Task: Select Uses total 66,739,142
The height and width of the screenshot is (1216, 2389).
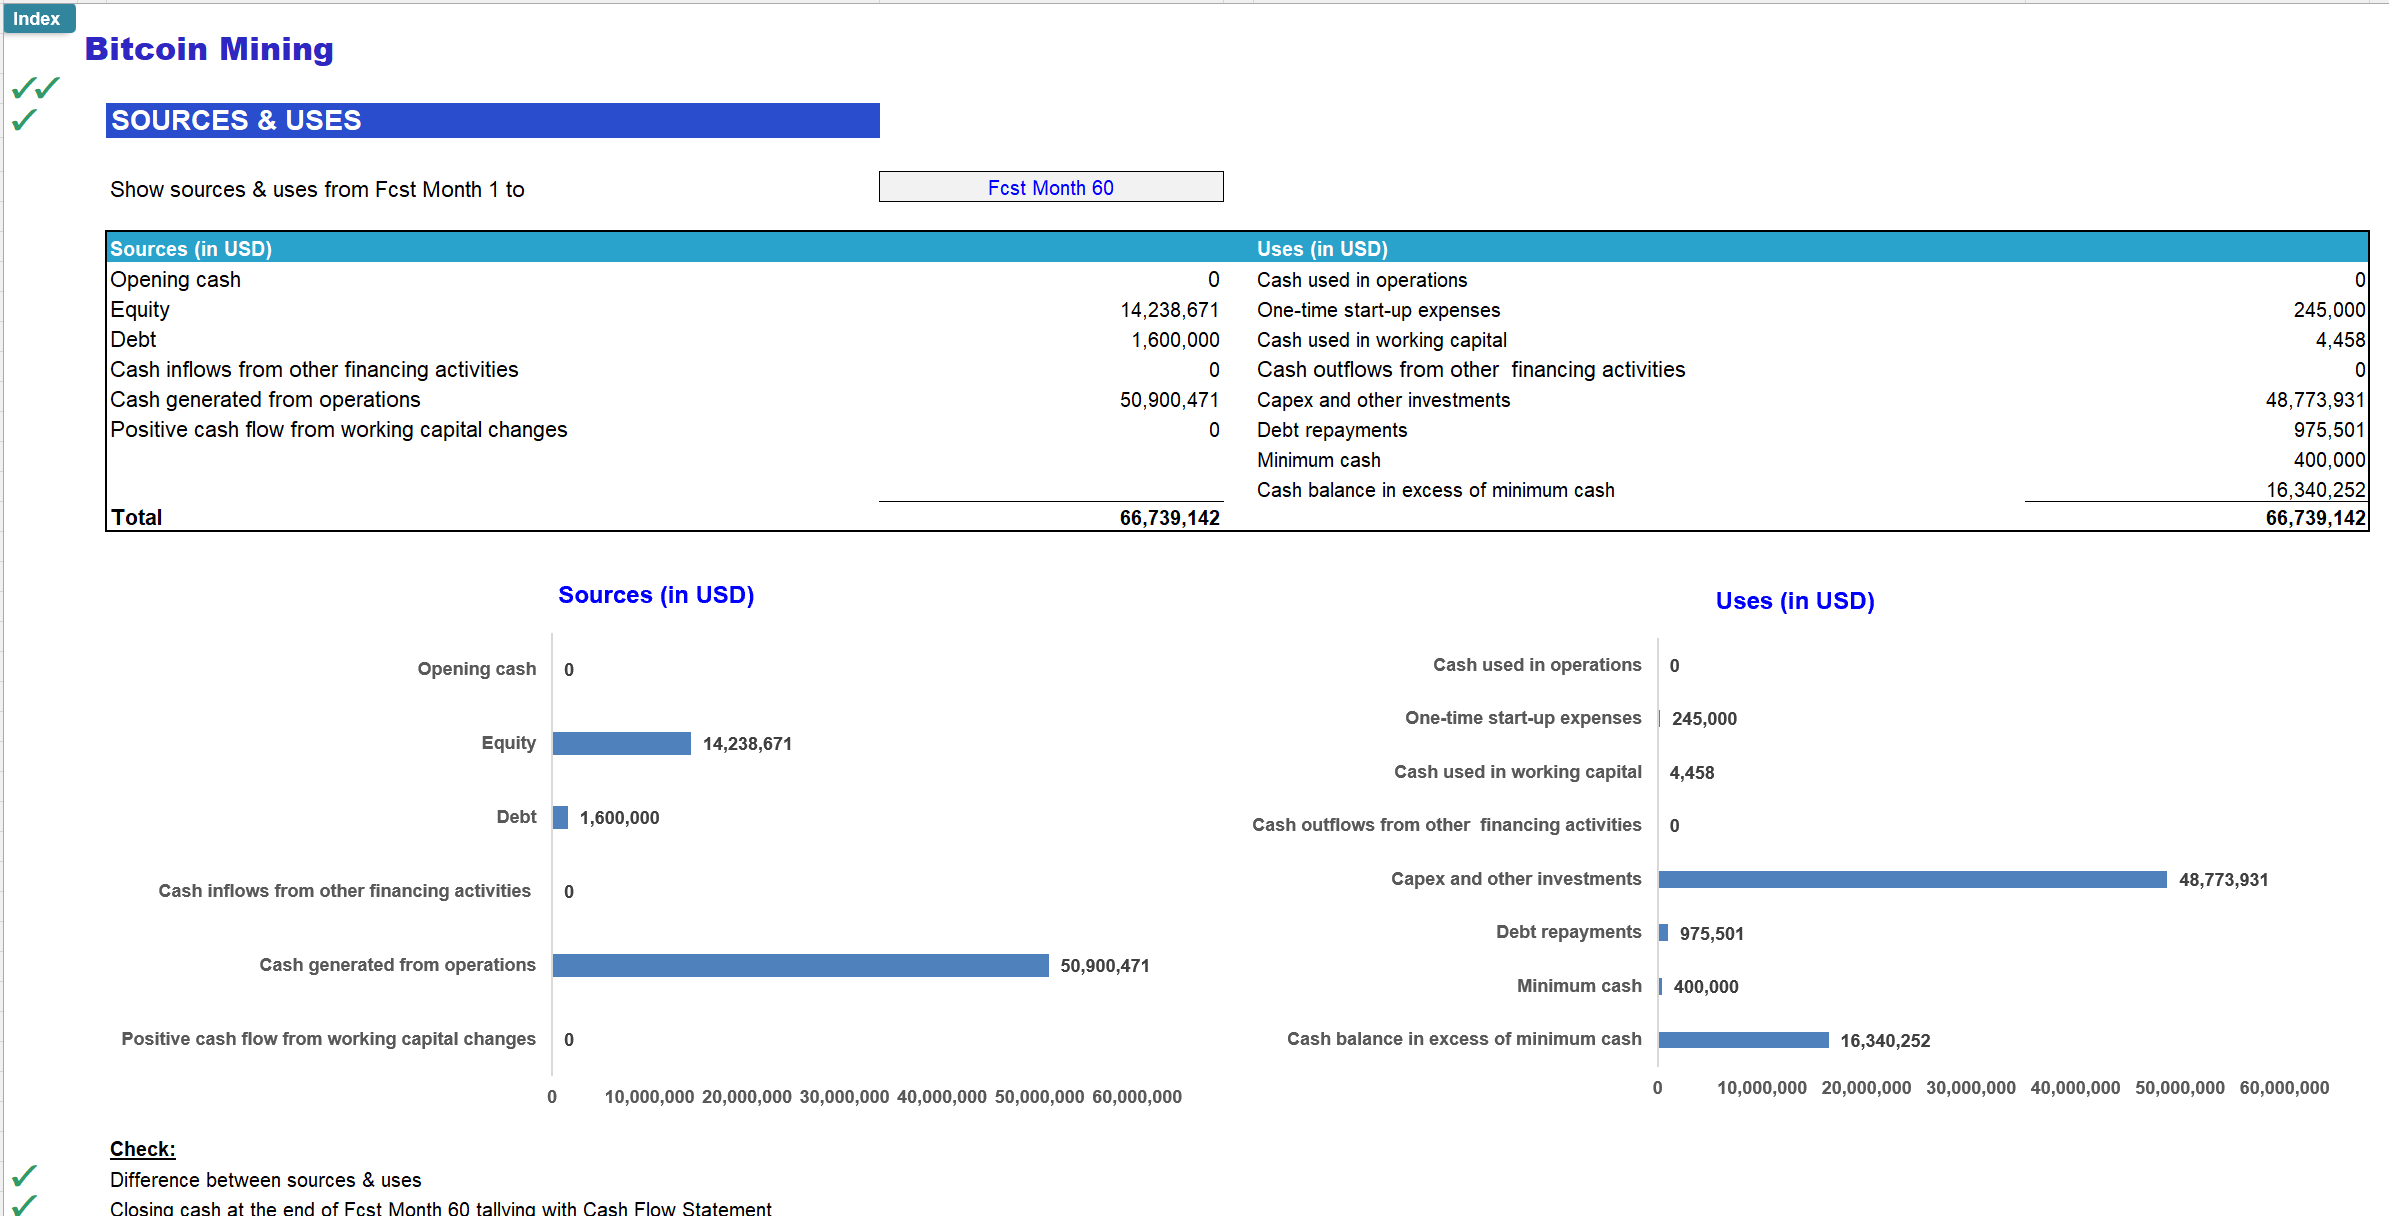Action: tap(2315, 517)
